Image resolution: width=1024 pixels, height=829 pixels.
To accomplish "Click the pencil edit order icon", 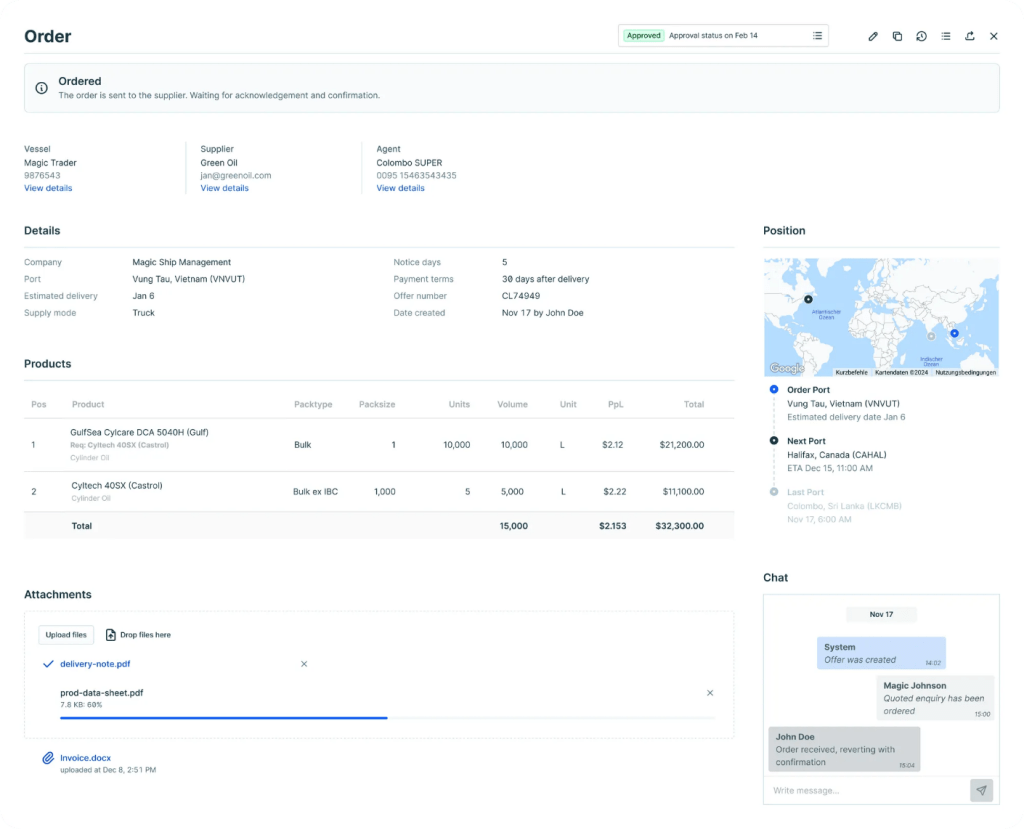I will pos(873,36).
